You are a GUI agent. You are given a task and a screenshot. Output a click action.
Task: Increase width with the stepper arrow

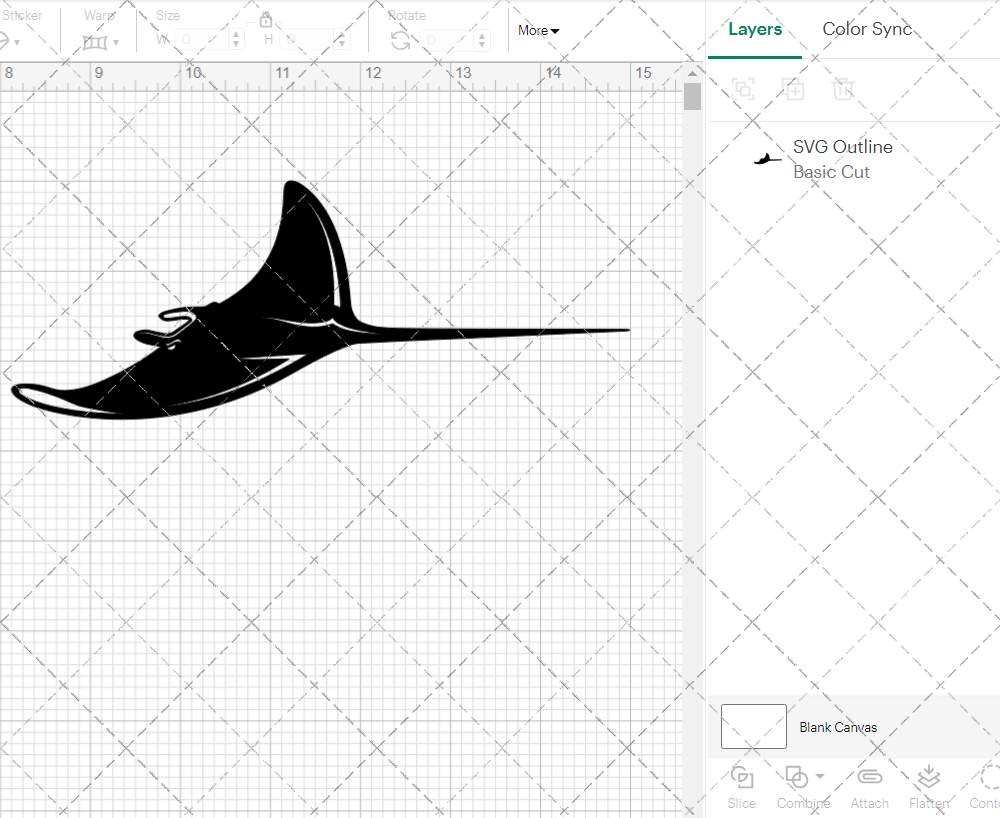coord(236,35)
